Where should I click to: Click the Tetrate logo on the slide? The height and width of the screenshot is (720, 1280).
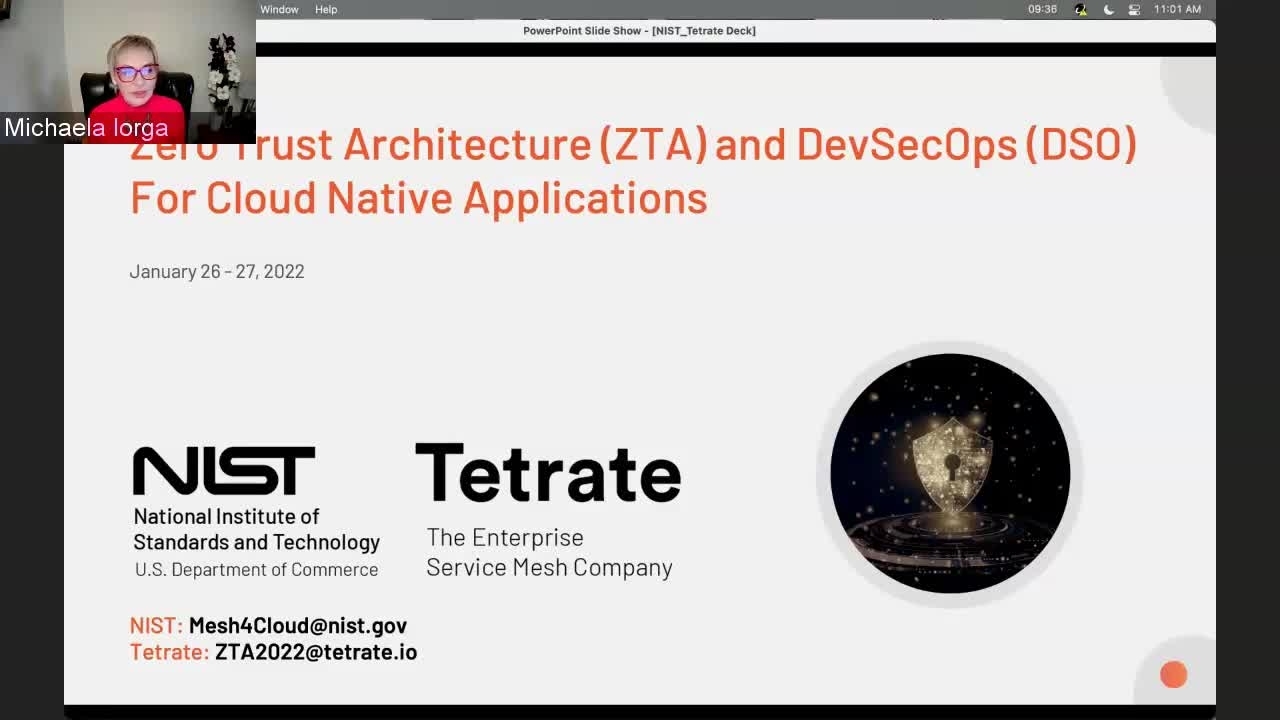[x=548, y=473]
